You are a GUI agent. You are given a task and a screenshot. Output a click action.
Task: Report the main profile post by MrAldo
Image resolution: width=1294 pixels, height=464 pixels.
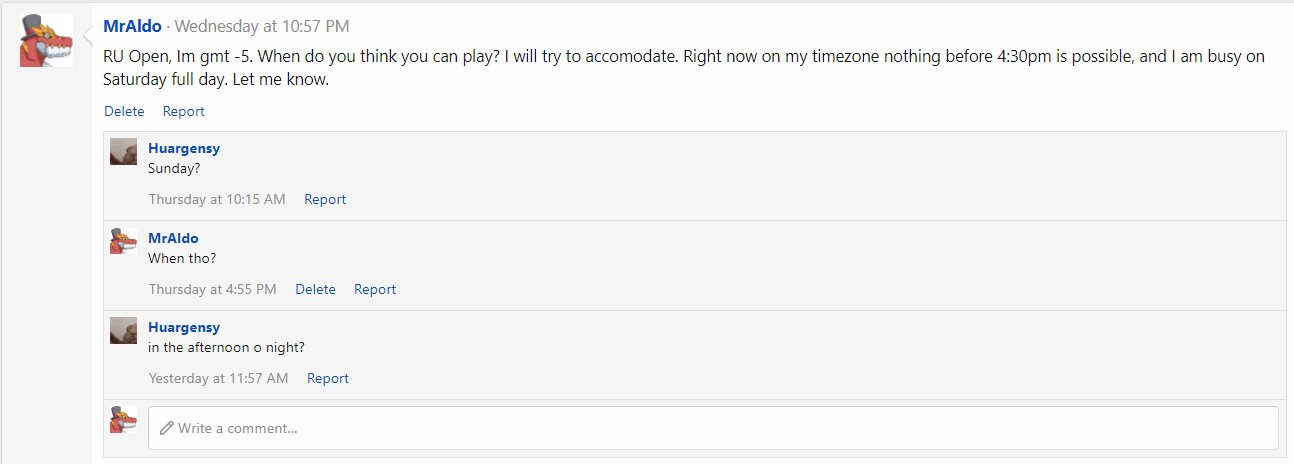point(184,111)
